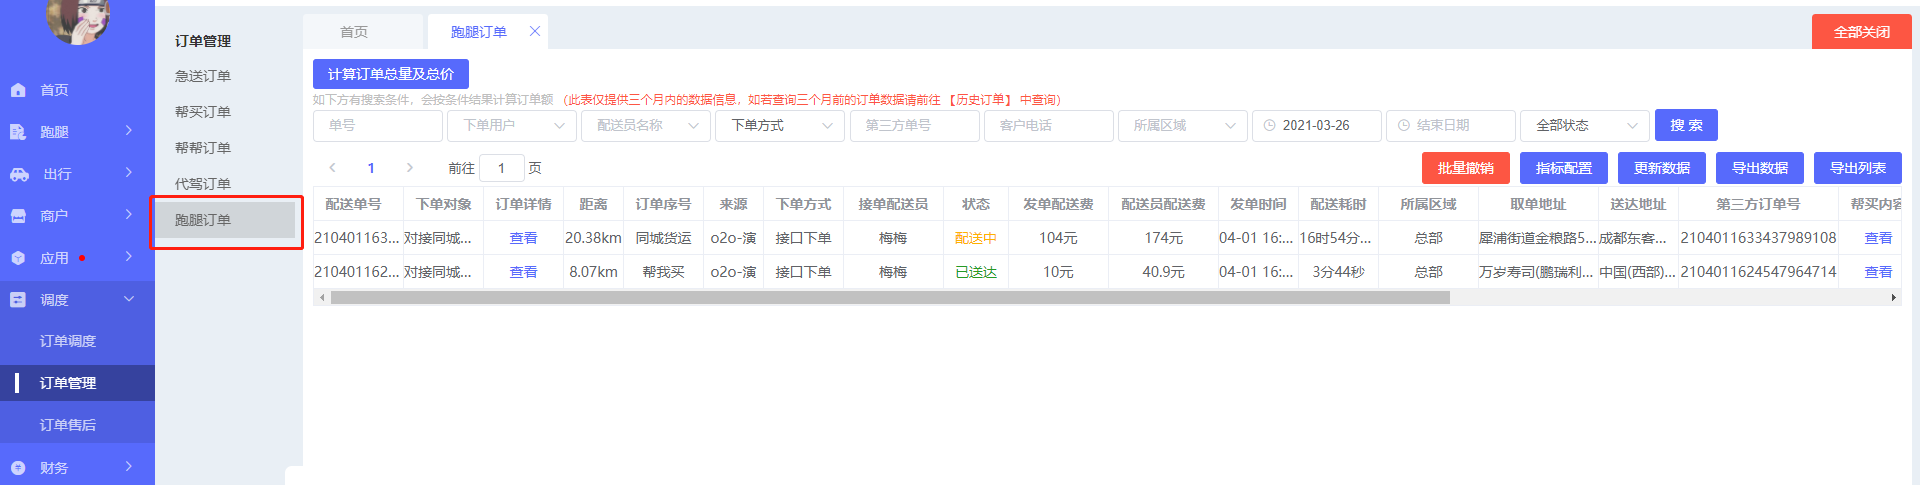Click the user avatar picture
The height and width of the screenshot is (485, 1920).
(78, 20)
